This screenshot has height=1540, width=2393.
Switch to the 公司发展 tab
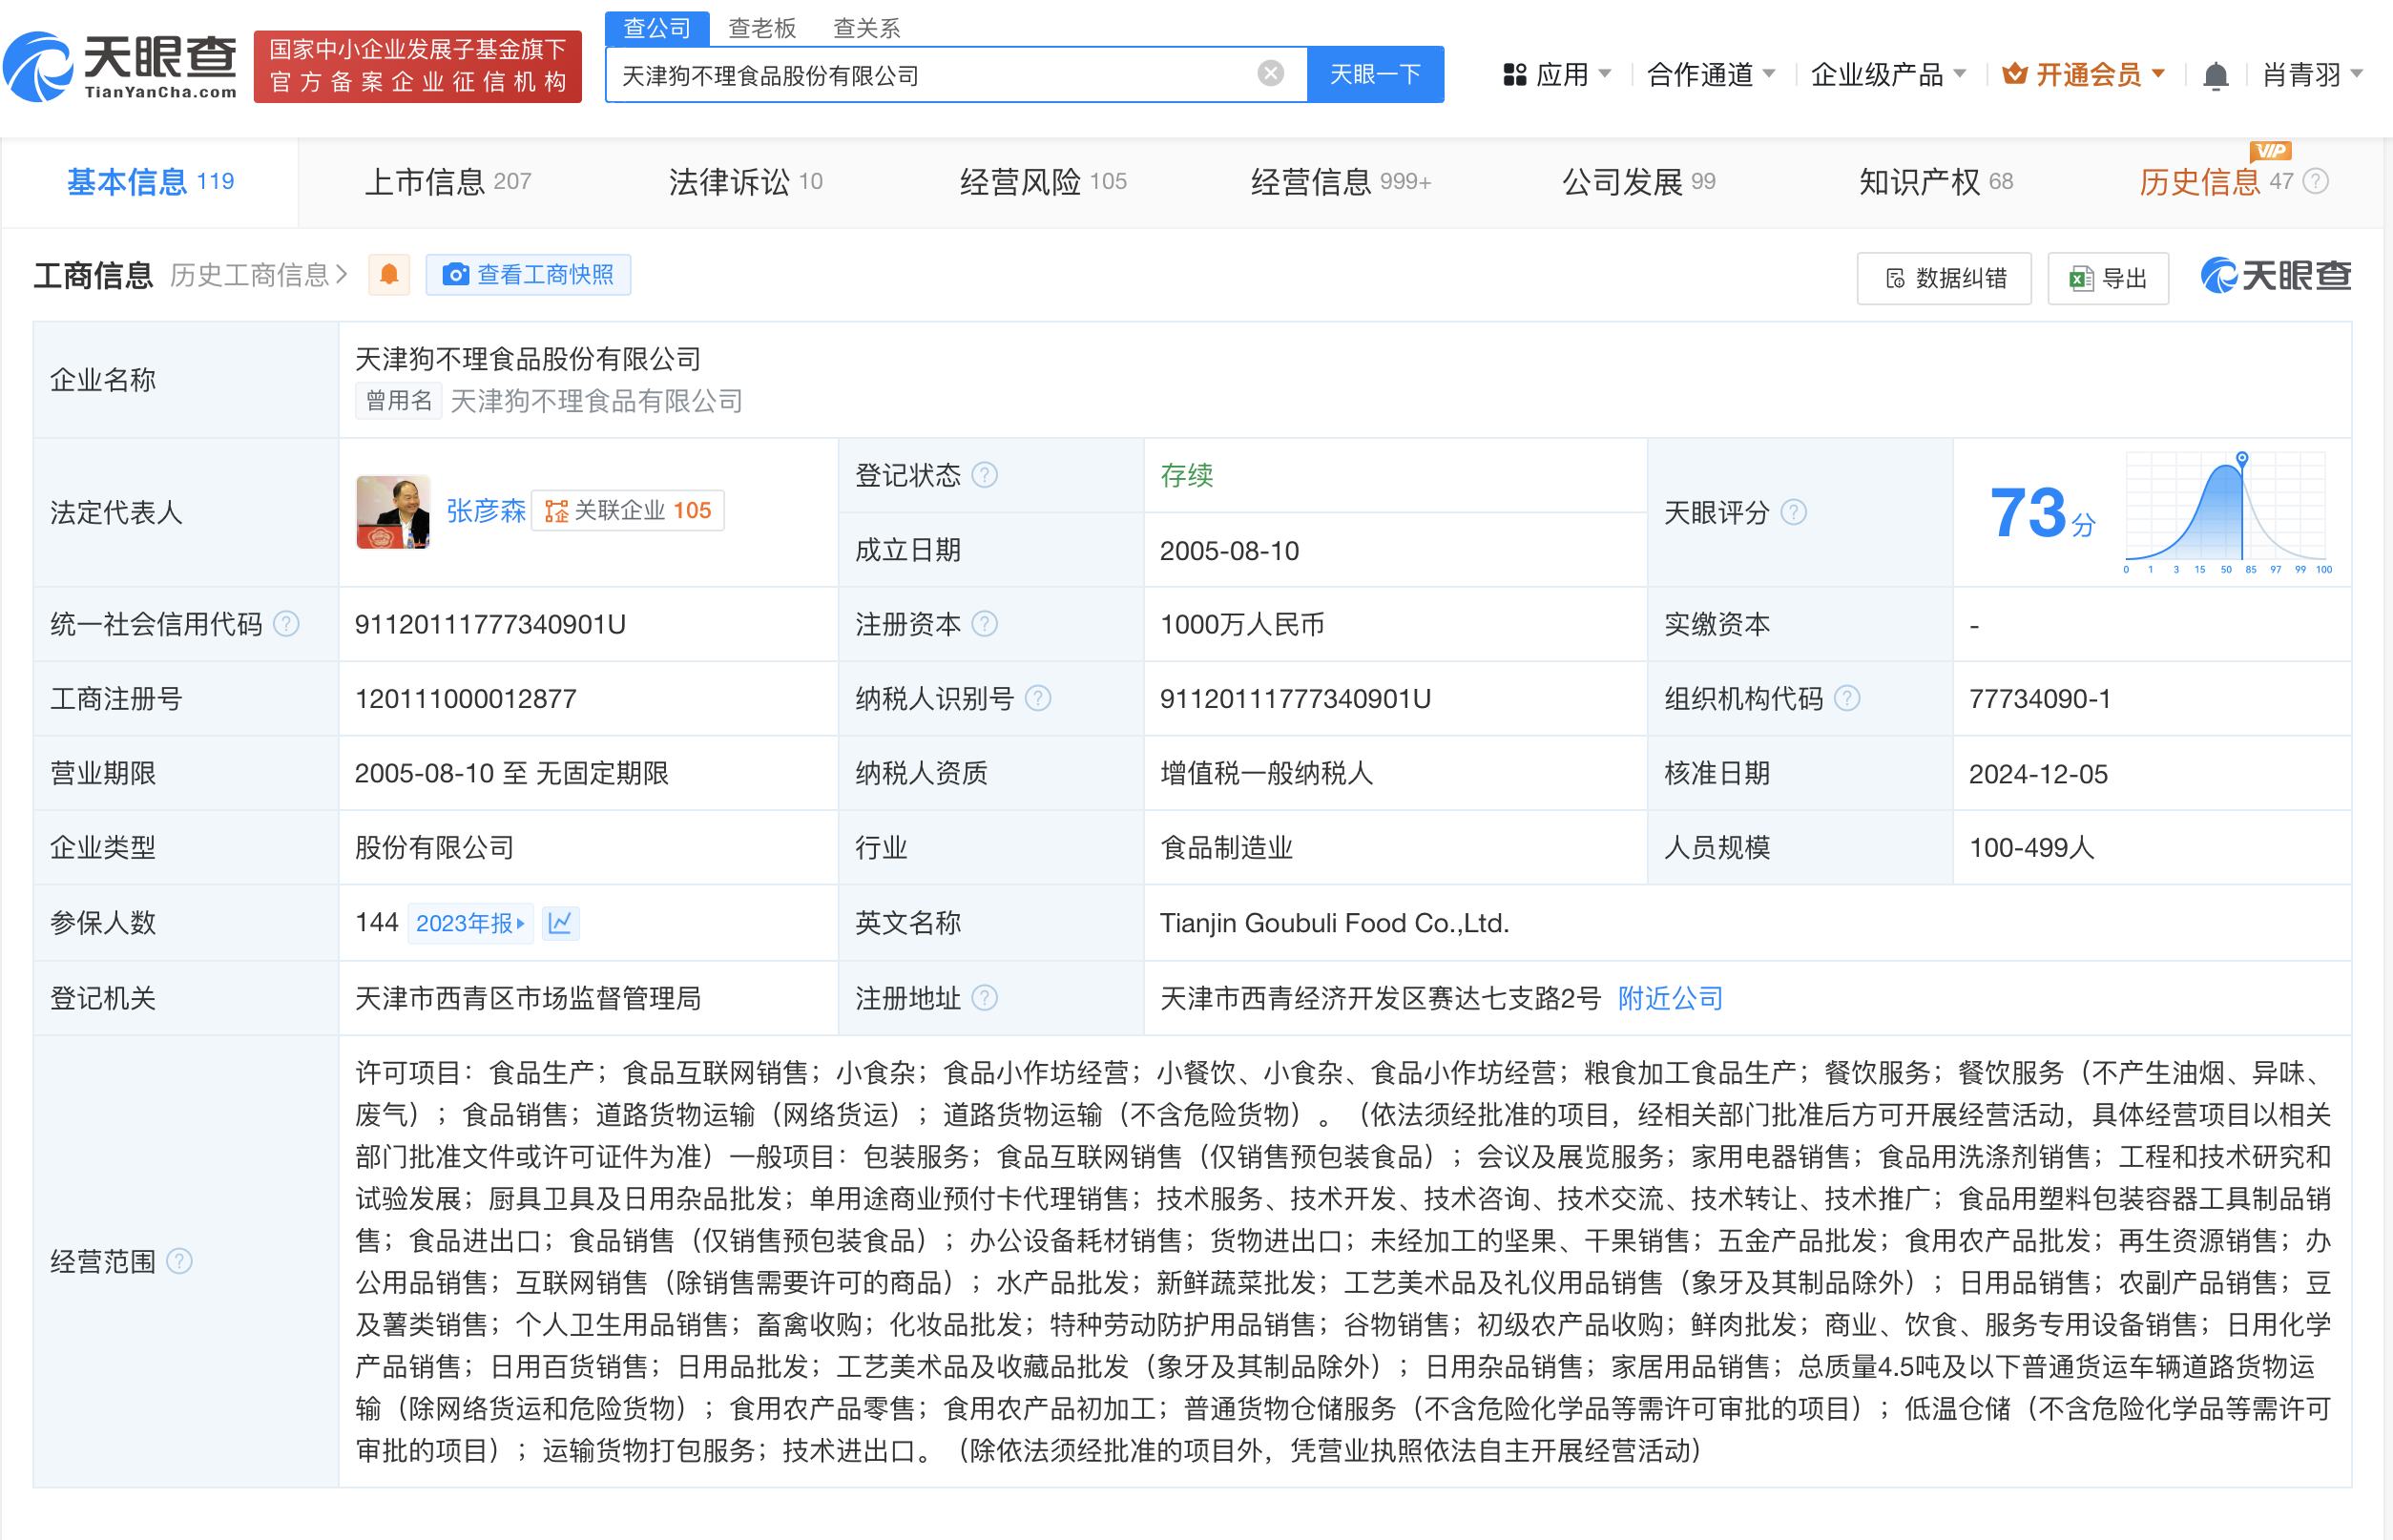pos(1638,182)
